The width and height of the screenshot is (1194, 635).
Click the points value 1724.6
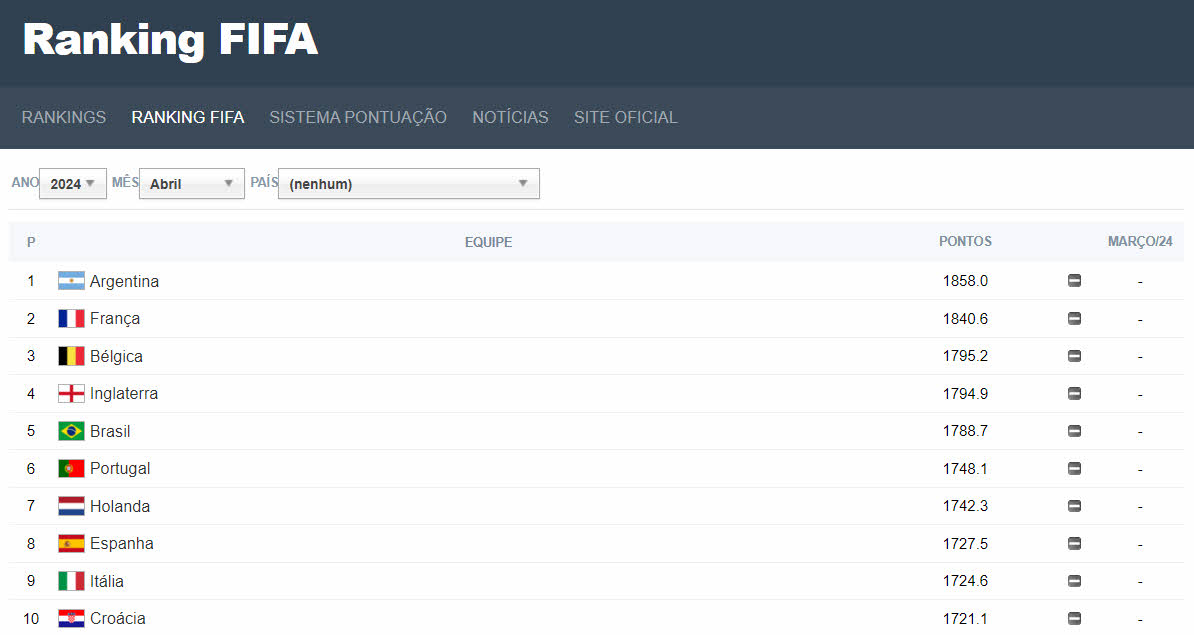coord(965,581)
